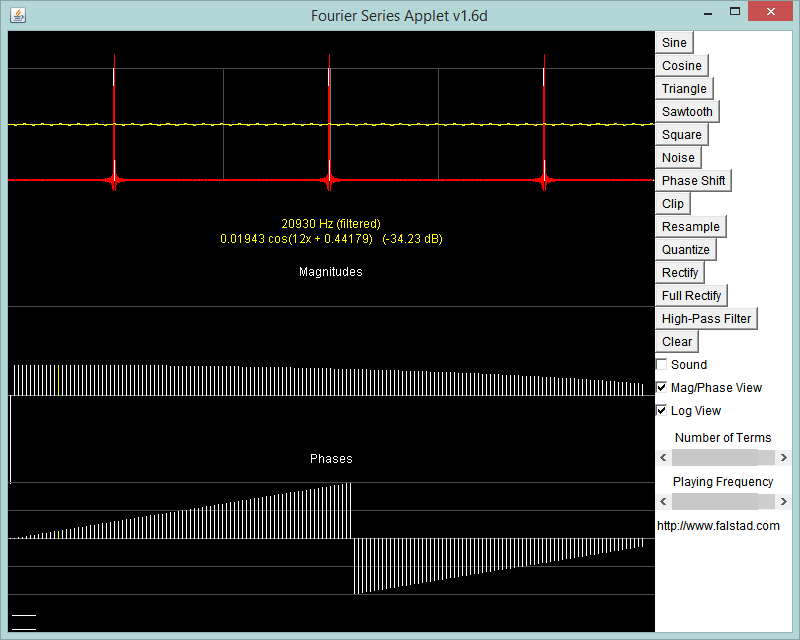Apply Full Rectify
This screenshot has width=800, height=640.
691,296
